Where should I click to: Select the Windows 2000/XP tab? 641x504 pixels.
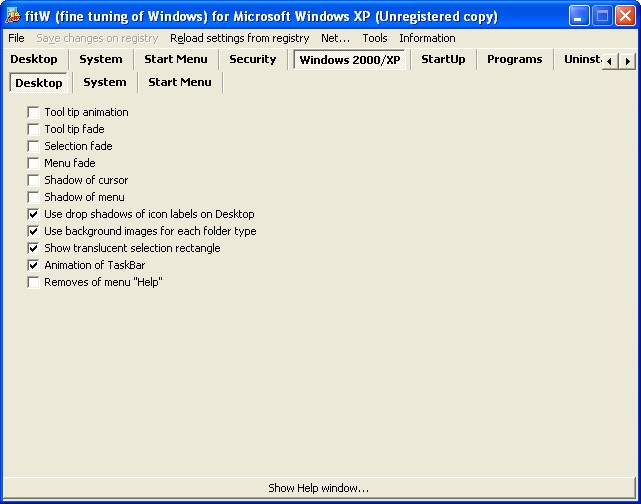pyautogui.click(x=350, y=60)
